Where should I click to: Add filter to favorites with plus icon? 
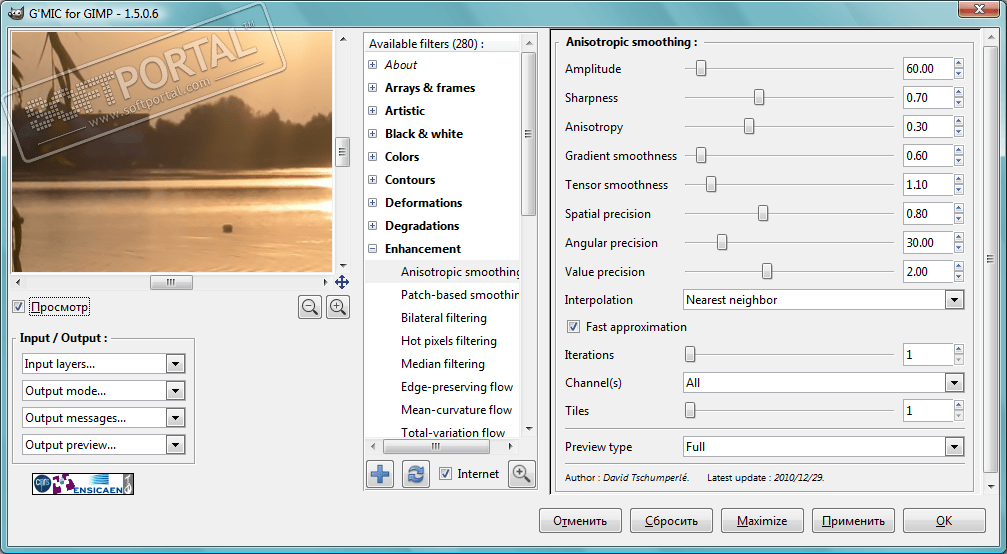pos(380,474)
